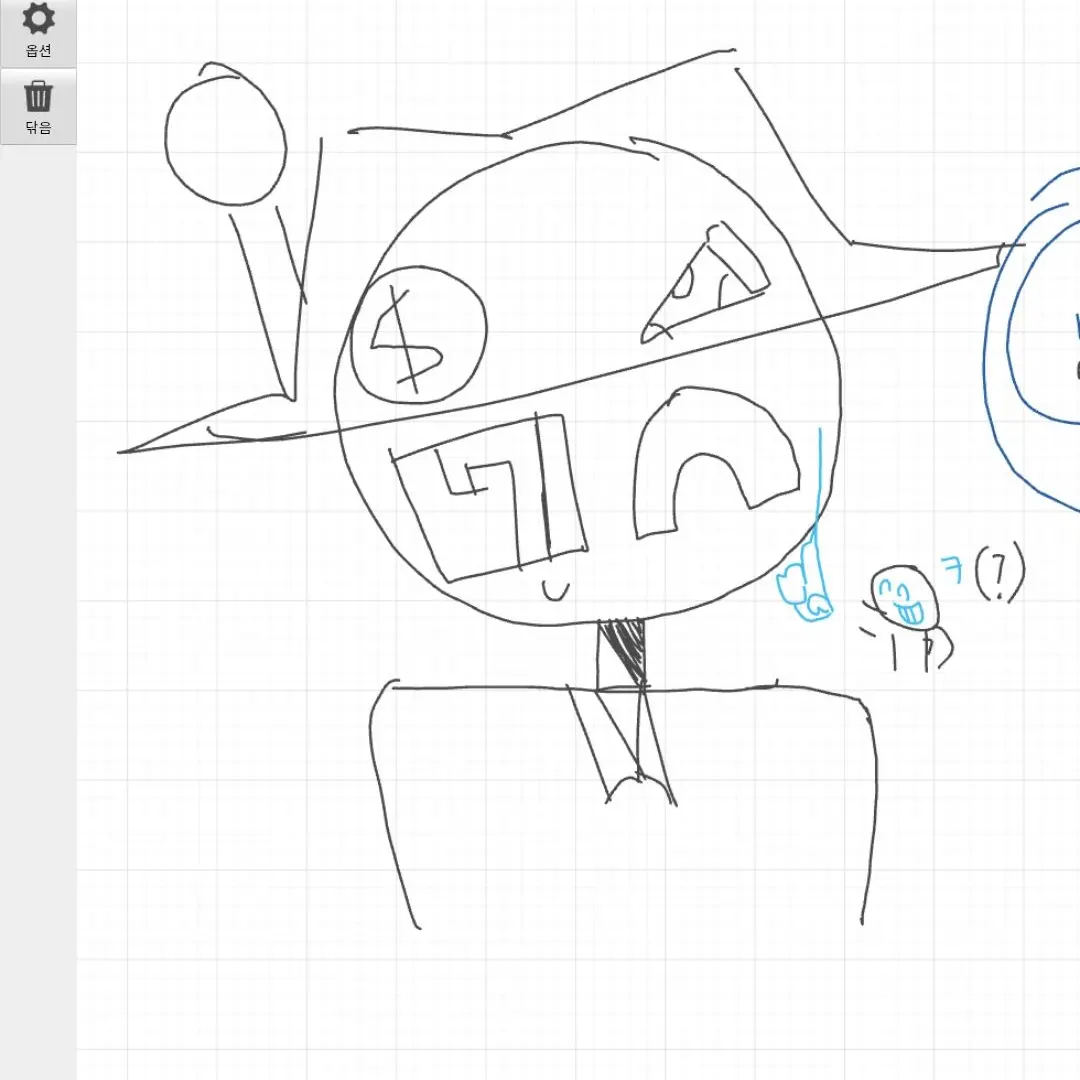This screenshot has height=1080, width=1080.
Task: Open the 옵션 settings gear button
Action: [38, 32]
